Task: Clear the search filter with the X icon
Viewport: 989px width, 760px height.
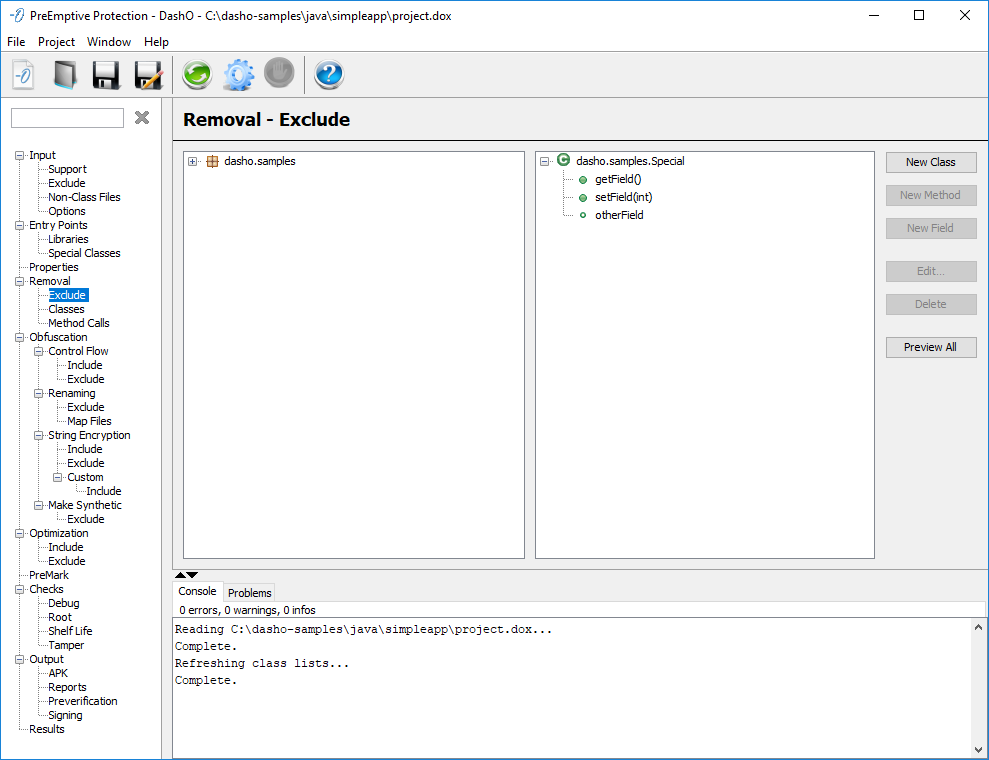Action: point(142,118)
